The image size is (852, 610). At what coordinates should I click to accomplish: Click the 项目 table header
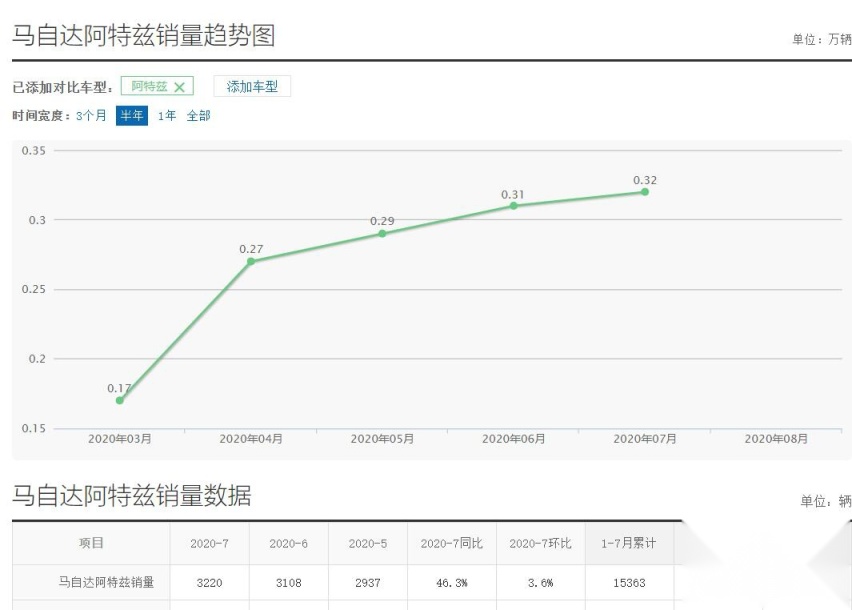pyautogui.click(x=91, y=543)
